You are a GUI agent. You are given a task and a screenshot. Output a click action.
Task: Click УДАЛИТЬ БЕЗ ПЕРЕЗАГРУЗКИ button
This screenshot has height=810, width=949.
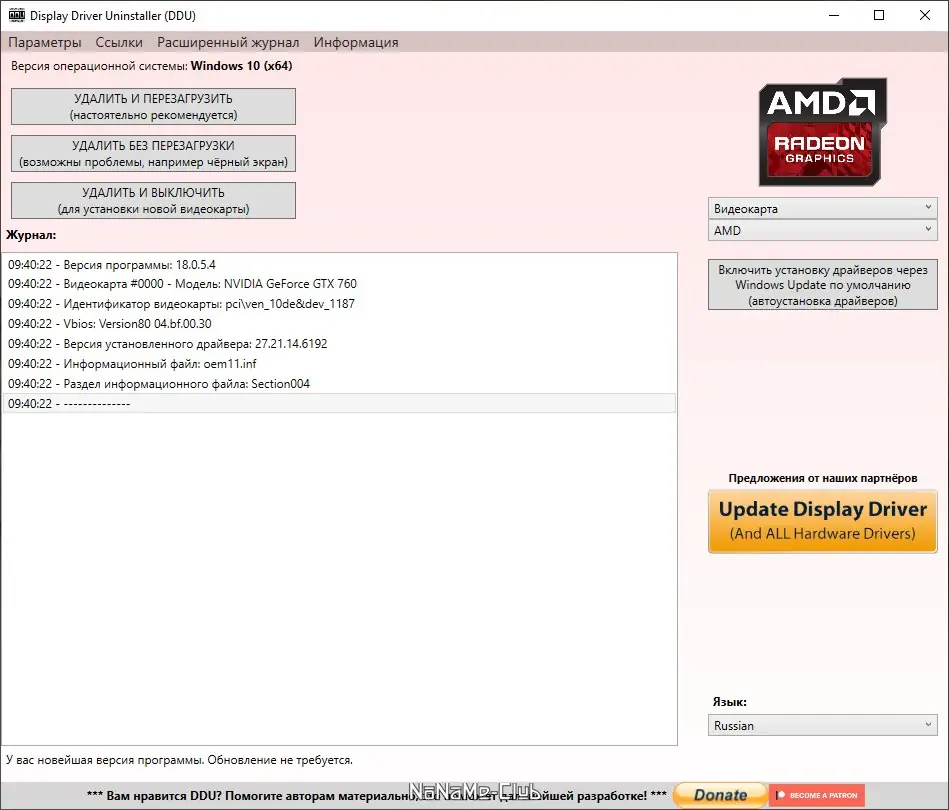point(153,154)
